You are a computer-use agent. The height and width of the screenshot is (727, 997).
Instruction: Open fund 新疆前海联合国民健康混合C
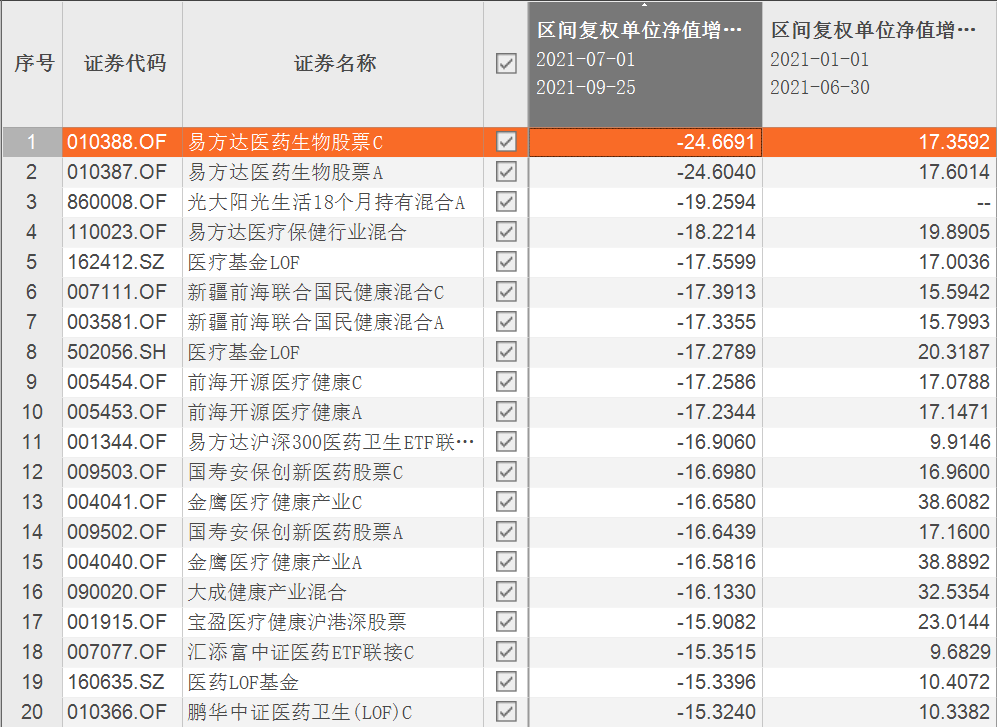click(316, 291)
